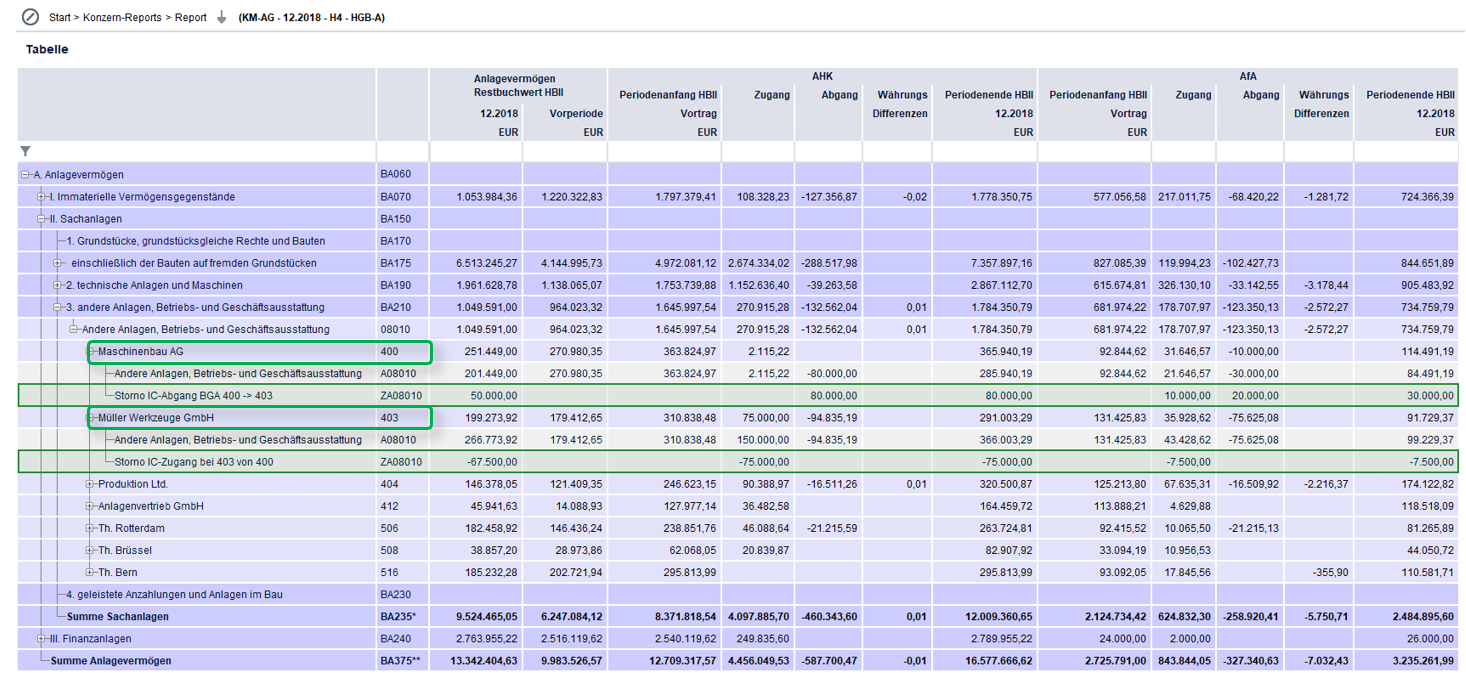Click the filter funnel icon

[25, 151]
